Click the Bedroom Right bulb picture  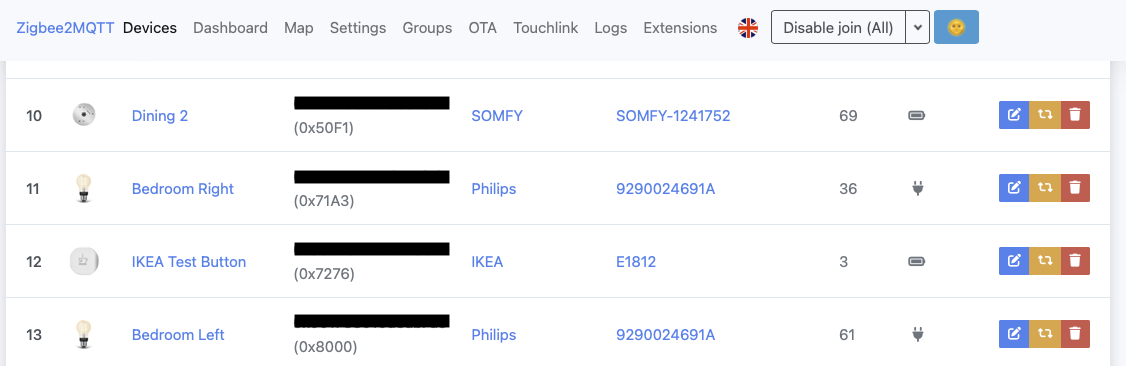(x=84, y=188)
